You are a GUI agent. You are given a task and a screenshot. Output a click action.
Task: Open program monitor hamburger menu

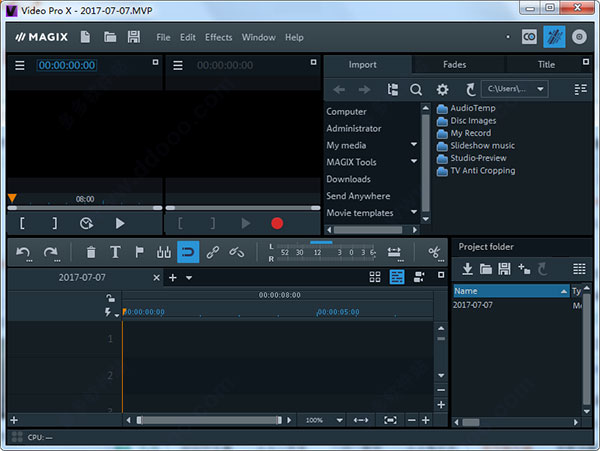[x=178, y=65]
